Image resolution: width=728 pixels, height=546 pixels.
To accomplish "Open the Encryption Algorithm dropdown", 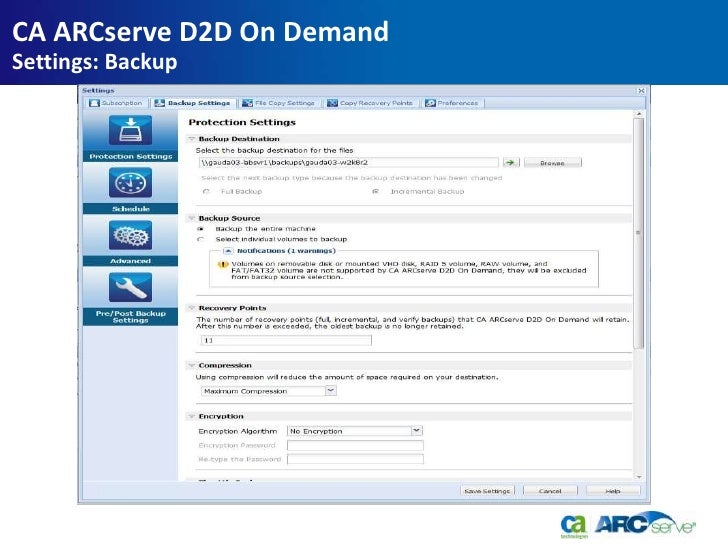I will 416,431.
